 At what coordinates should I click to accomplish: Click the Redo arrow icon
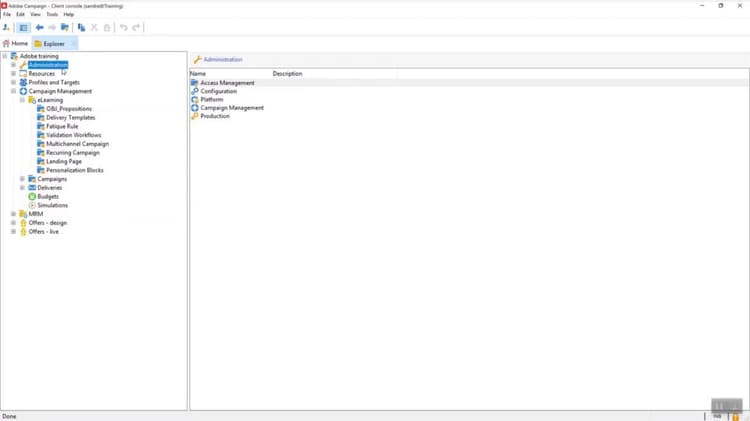[x=136, y=28]
